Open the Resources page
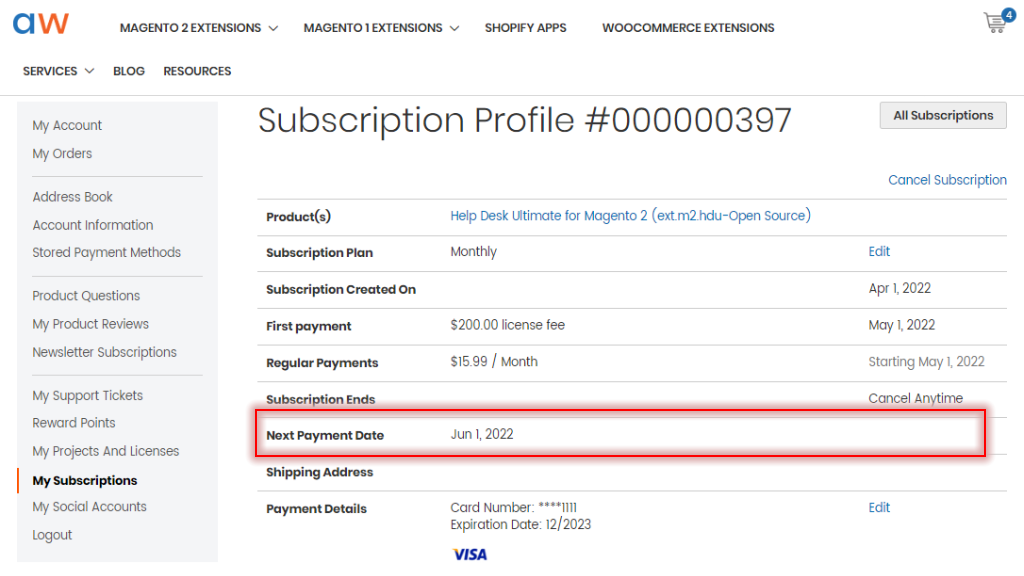 (197, 71)
